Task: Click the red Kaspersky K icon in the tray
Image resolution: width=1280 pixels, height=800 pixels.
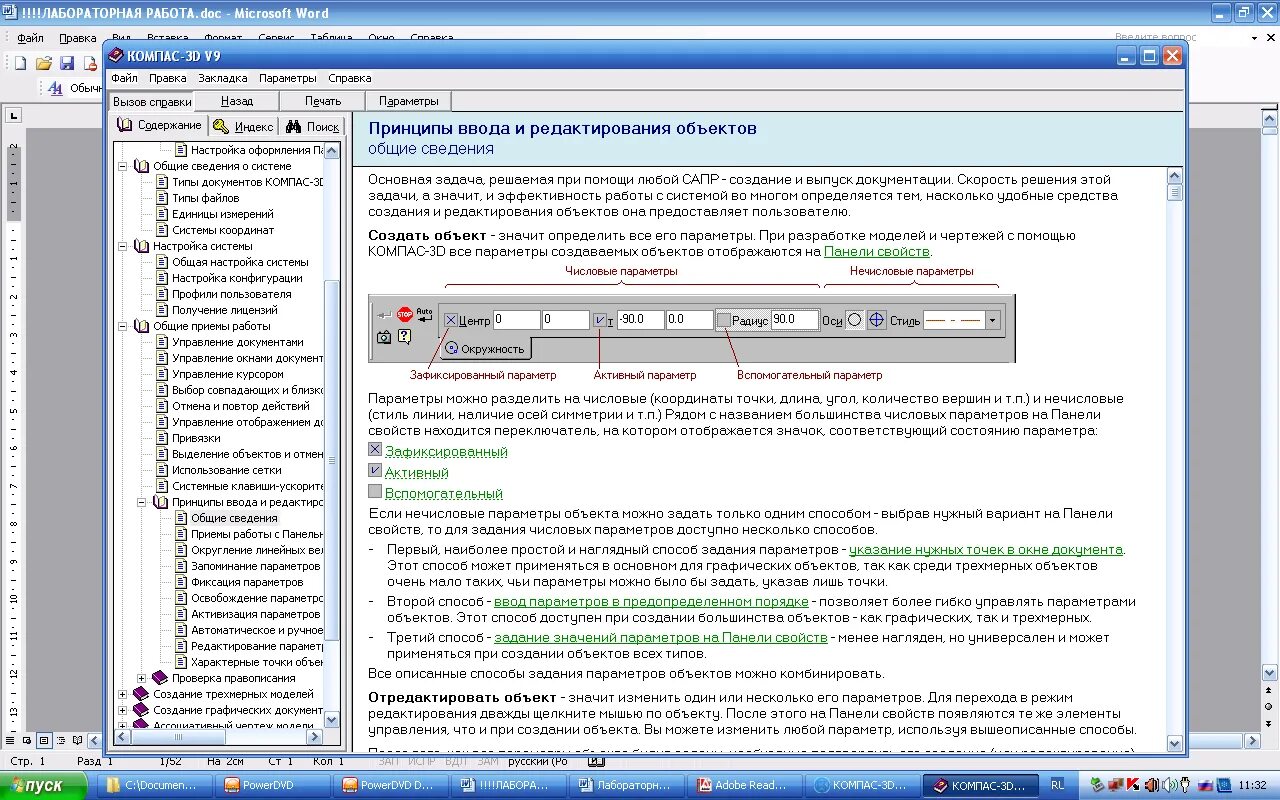Action: [1134, 785]
